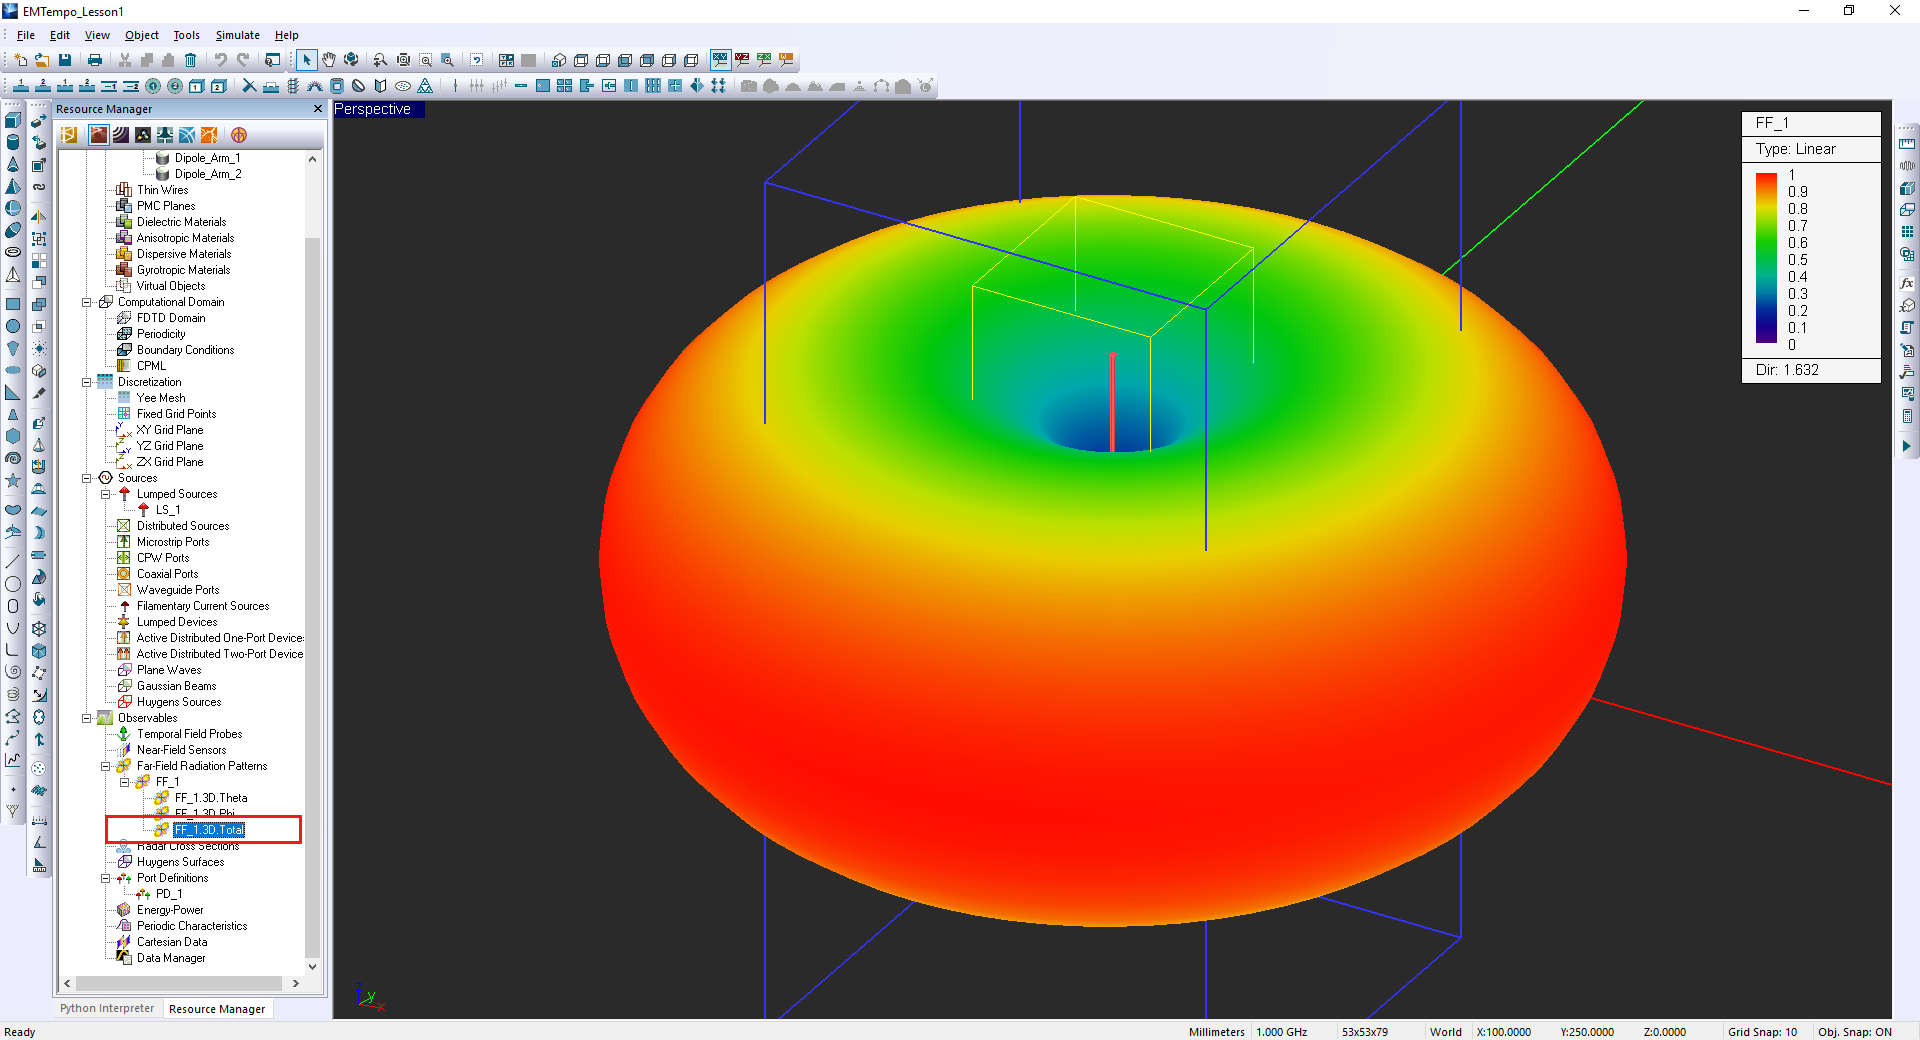Open the Simulate menu
This screenshot has width=1920, height=1040.
click(237, 35)
